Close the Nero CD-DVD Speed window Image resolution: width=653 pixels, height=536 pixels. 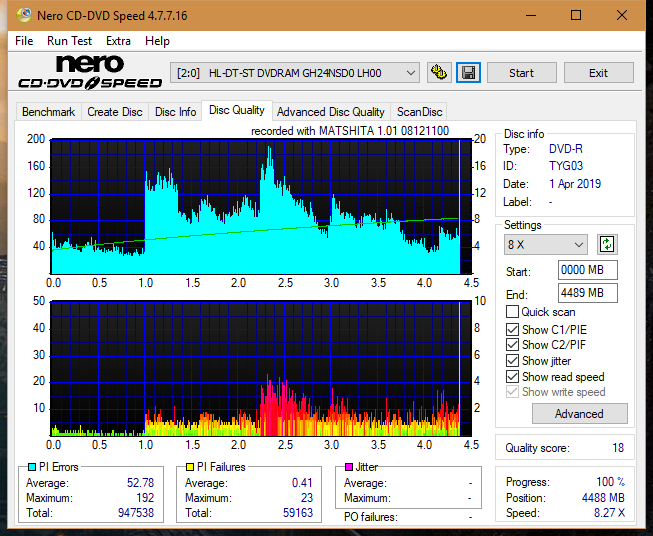click(x=622, y=15)
